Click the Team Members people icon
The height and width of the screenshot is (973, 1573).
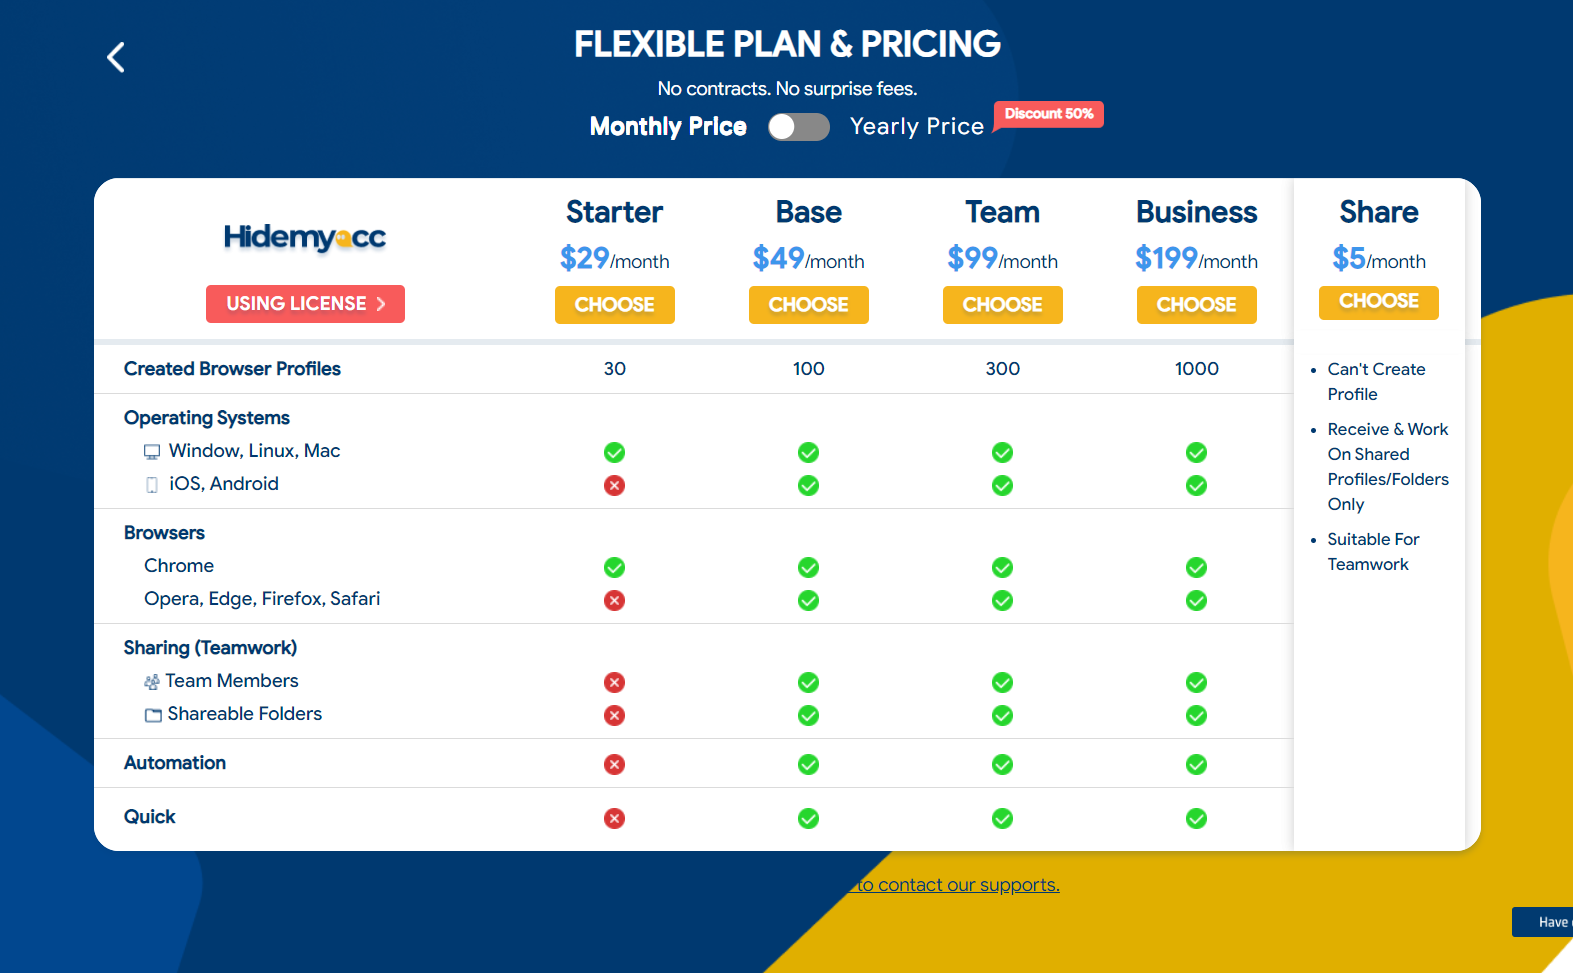(x=152, y=682)
